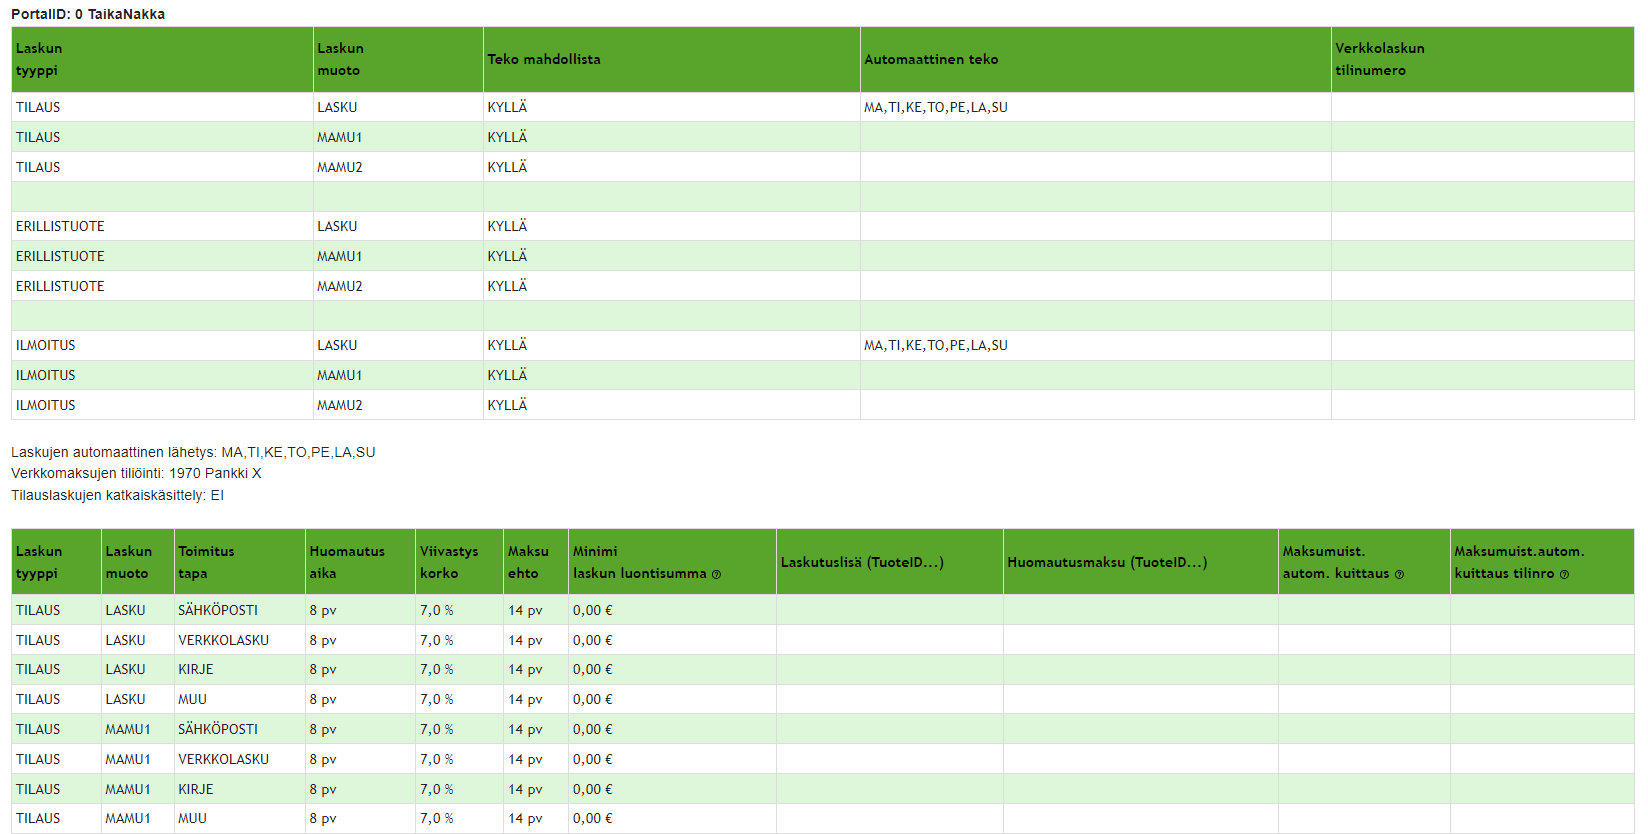Click VERKKOLASKU in the TILAUS LASKU row
1648x834 pixels.
[223, 640]
